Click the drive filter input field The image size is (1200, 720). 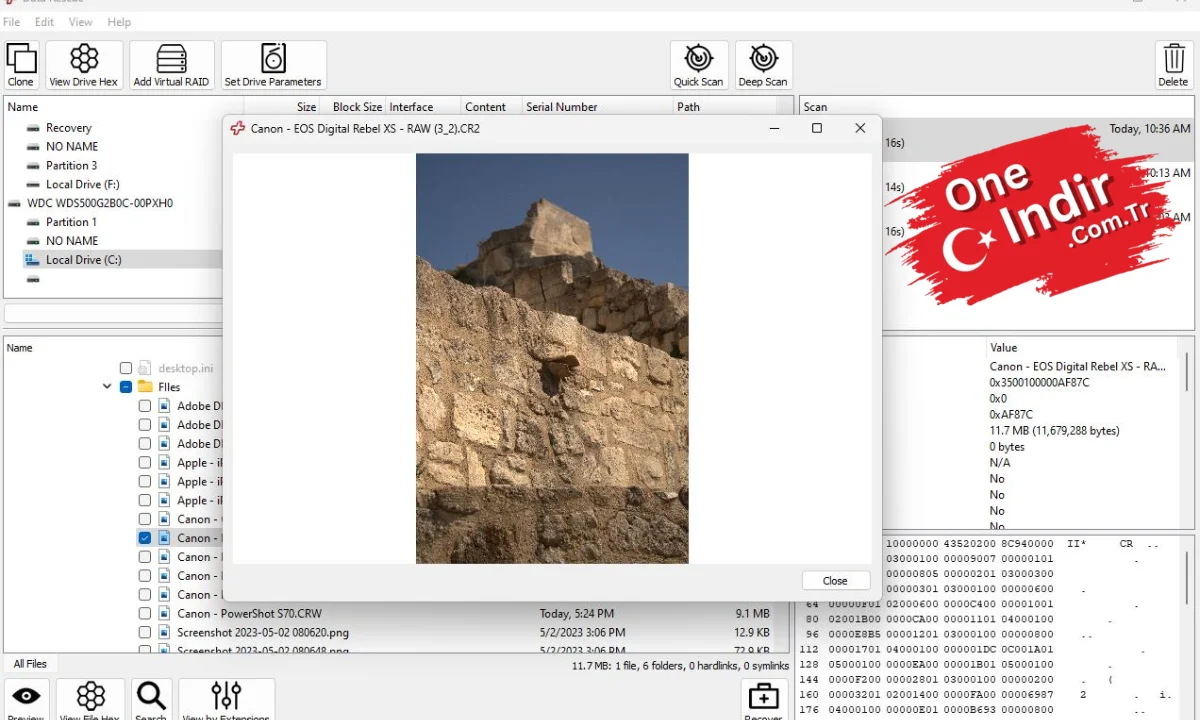113,314
